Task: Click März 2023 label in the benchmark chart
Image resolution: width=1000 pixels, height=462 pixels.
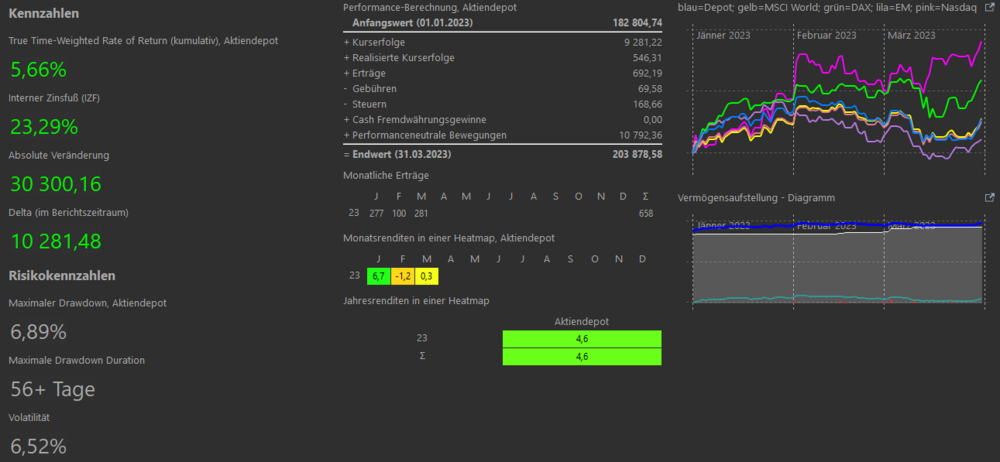Action: 911,35
